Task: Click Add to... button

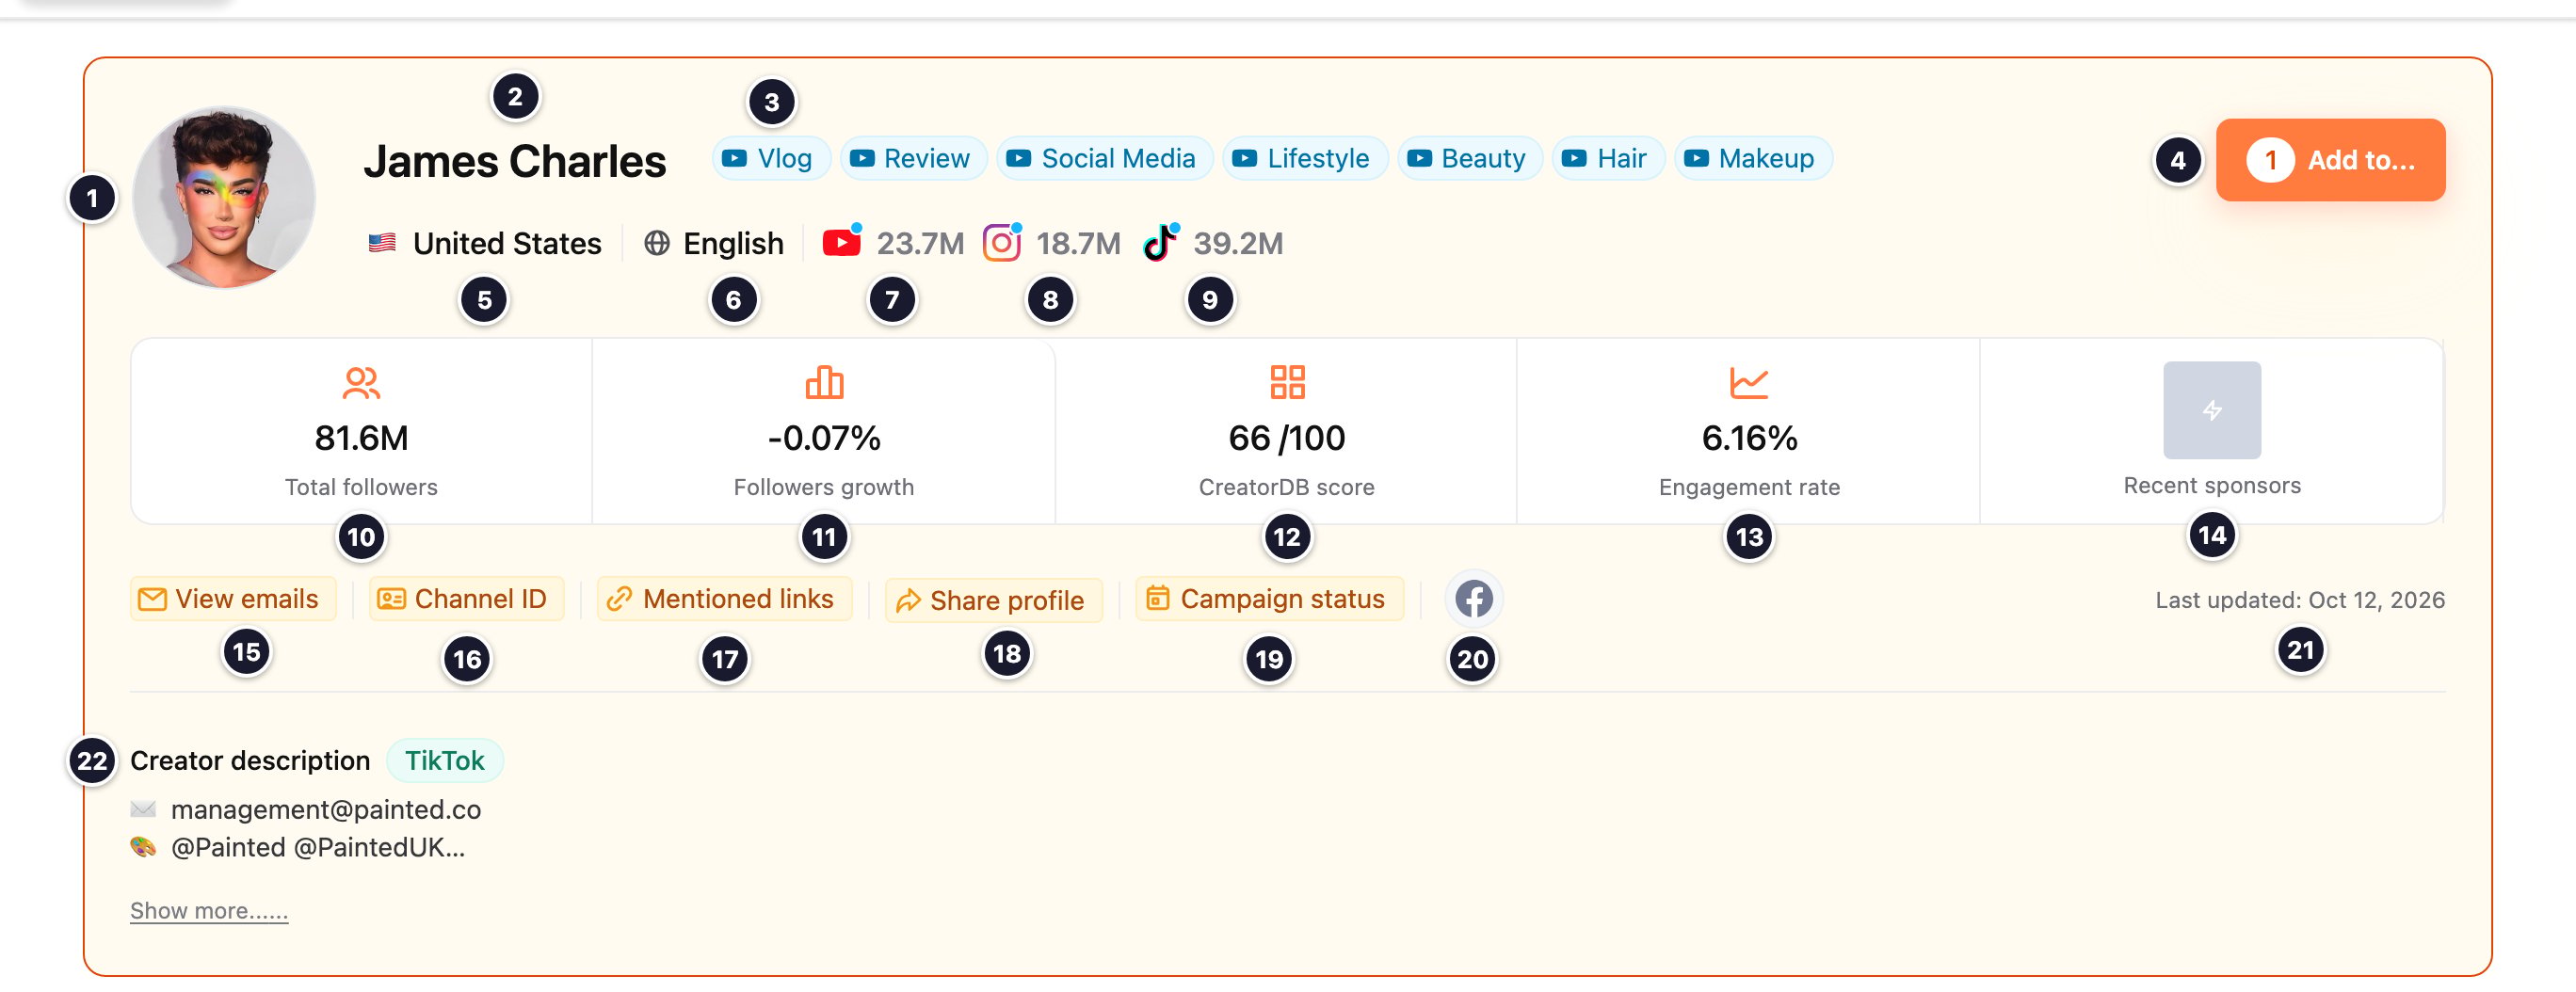Action: 2330,160
